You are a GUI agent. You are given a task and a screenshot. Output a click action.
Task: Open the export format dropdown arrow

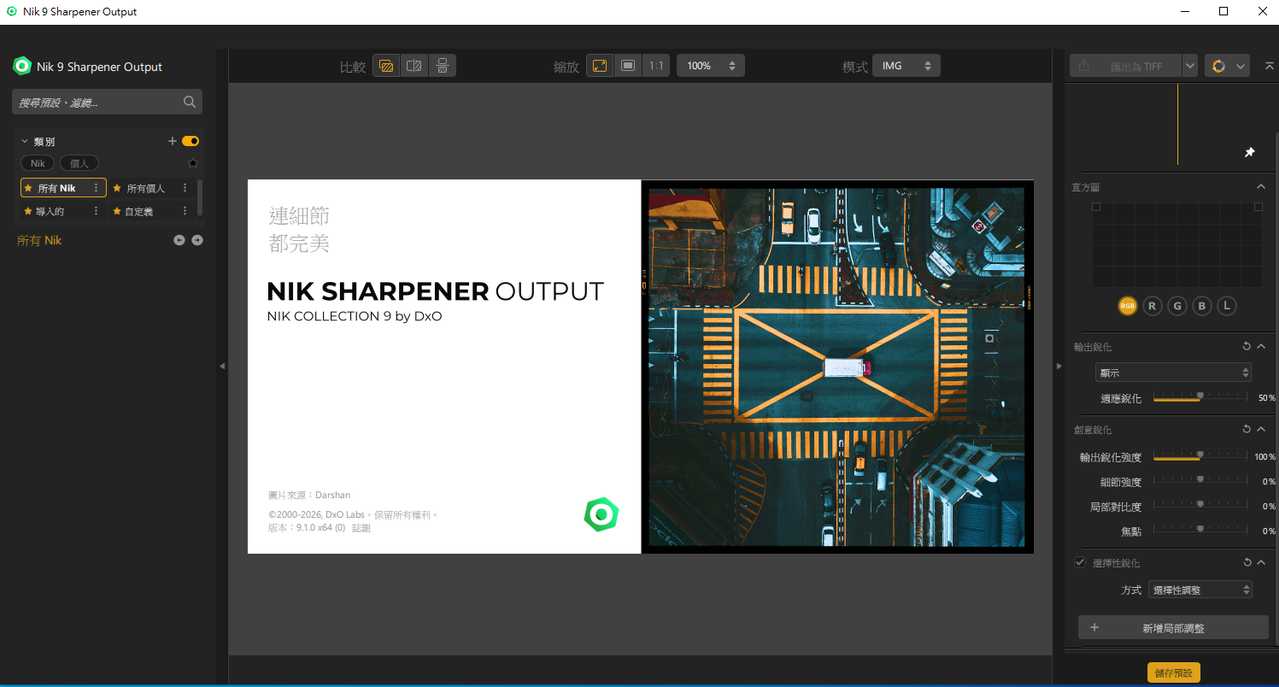(1190, 66)
